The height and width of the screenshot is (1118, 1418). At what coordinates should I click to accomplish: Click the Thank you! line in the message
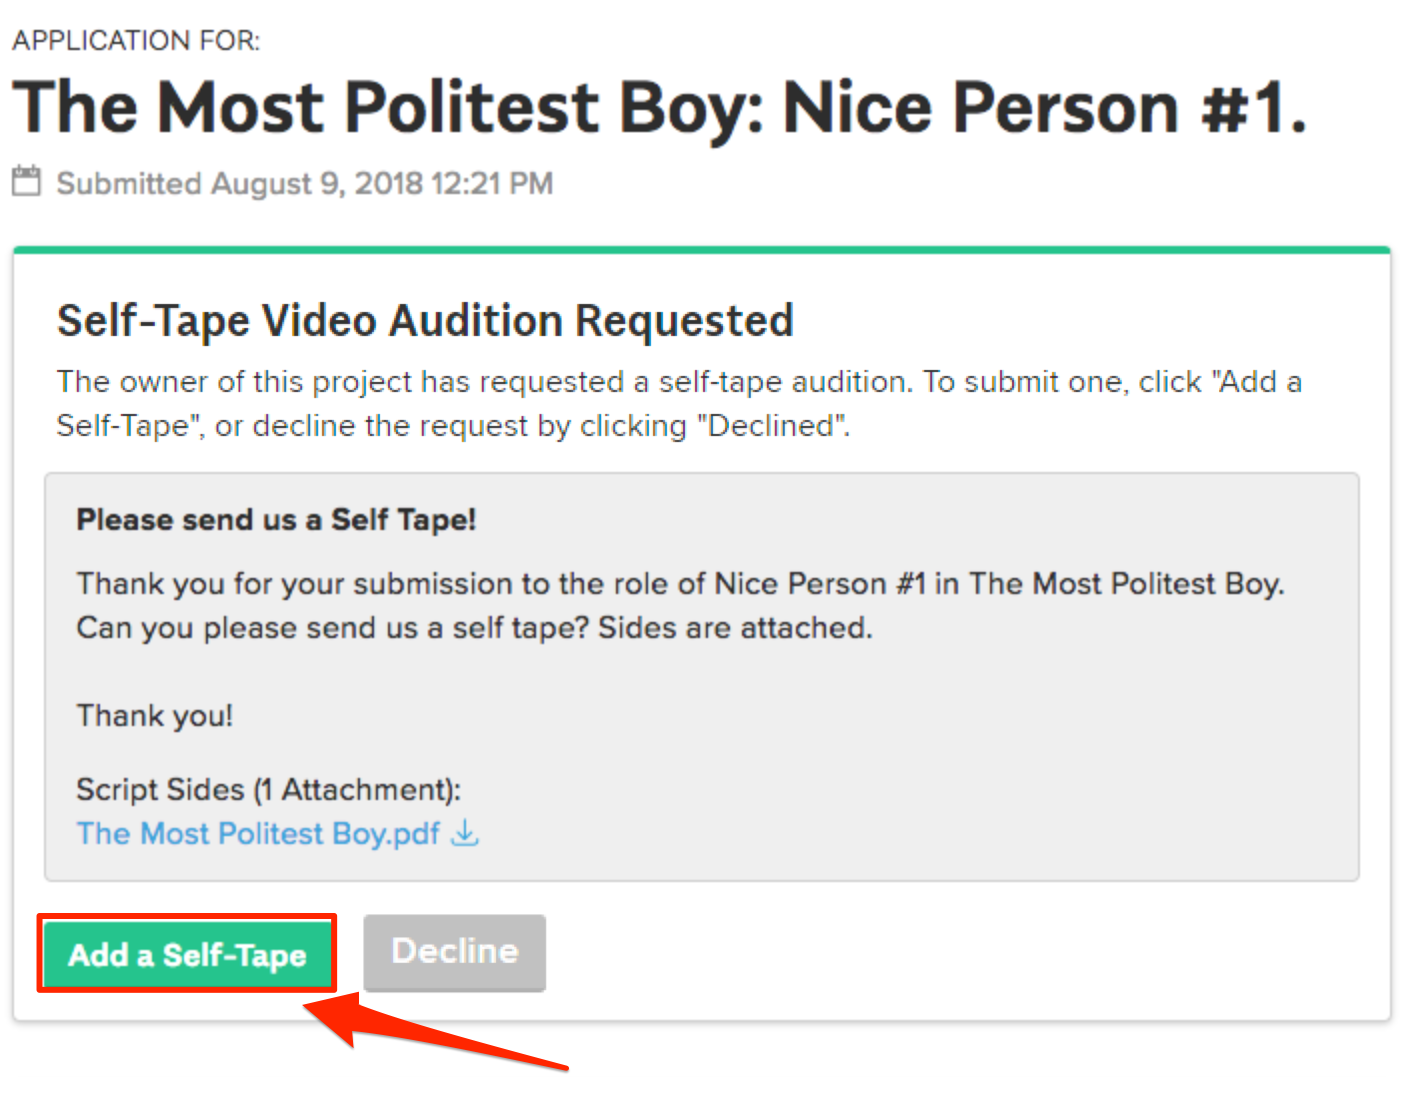point(155,716)
